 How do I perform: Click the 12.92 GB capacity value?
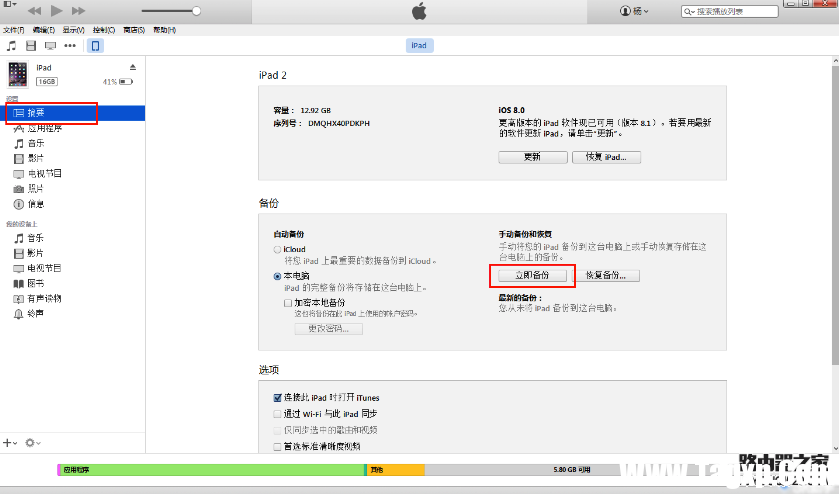pos(316,110)
